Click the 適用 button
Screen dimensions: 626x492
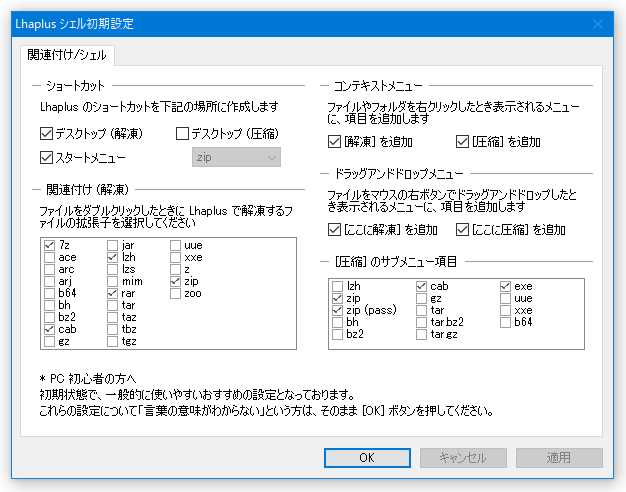point(559,458)
